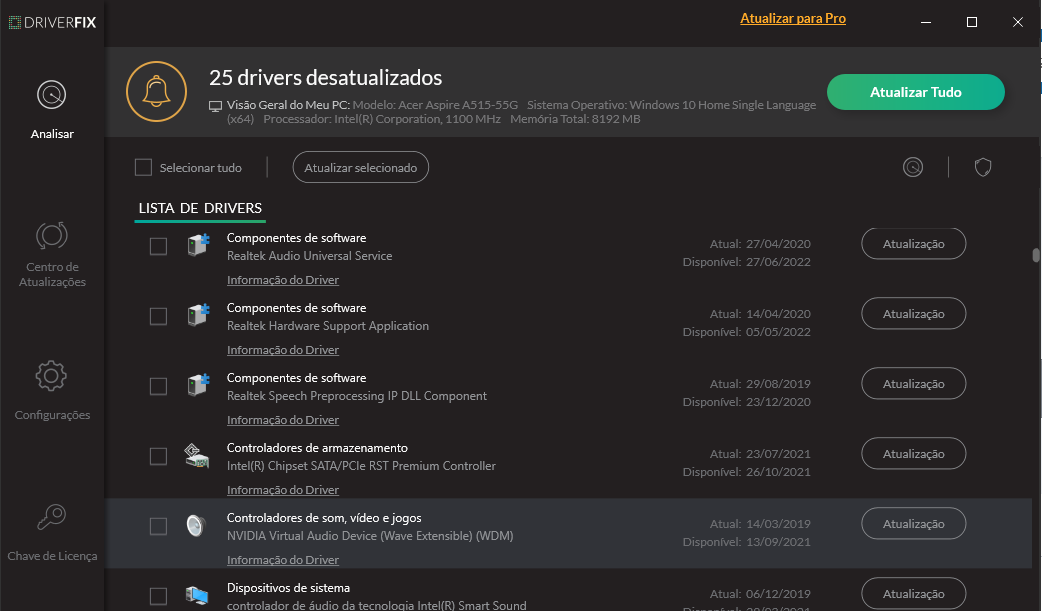Click the driver list scrollbar thumb
Viewport: 1042px width, 611px height.
(1035, 255)
